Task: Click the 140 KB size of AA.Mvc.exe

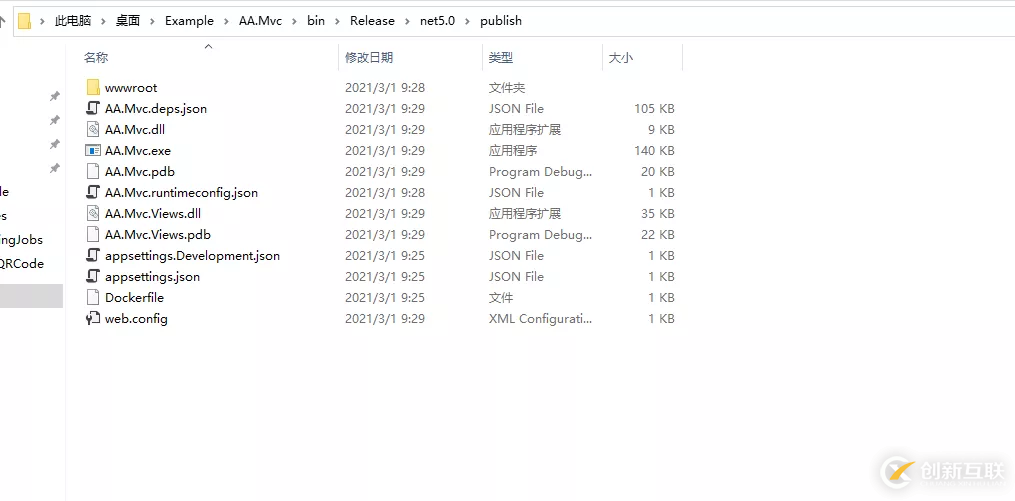Action: point(654,150)
